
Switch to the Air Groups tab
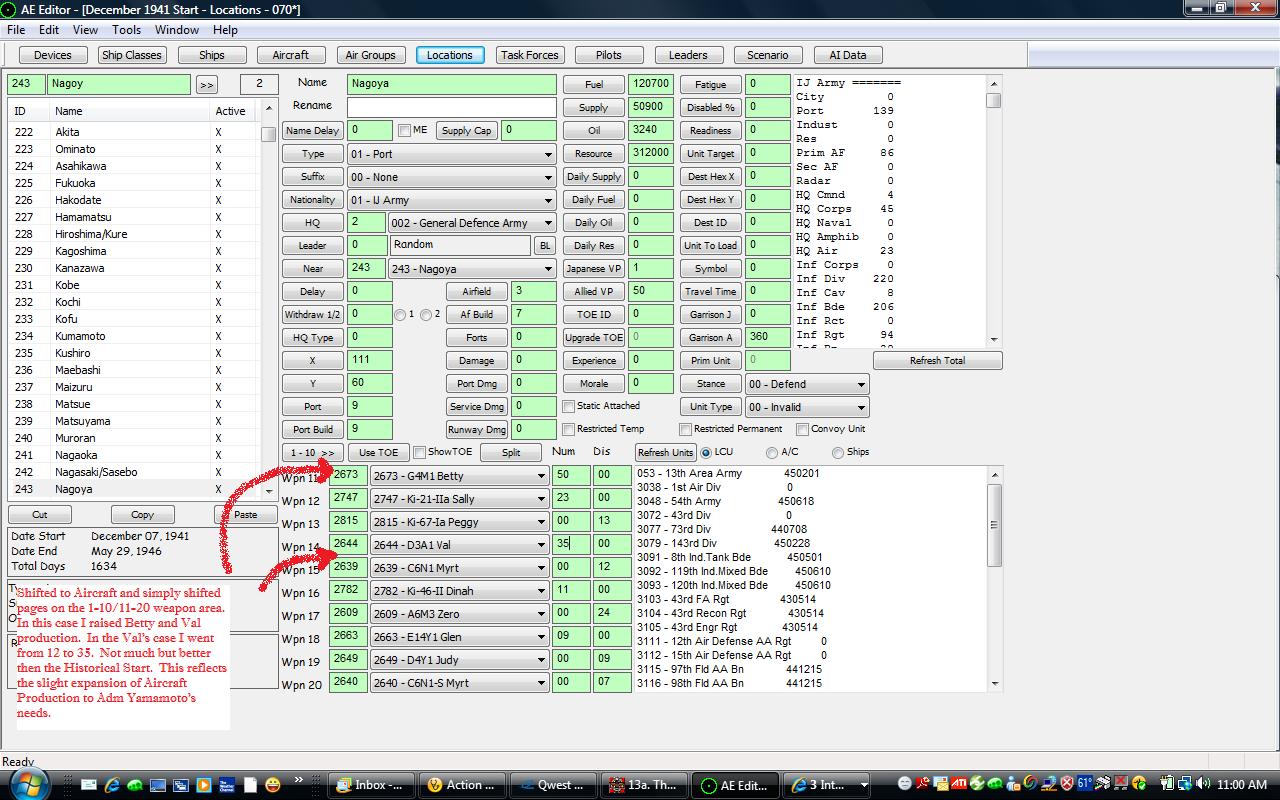370,55
